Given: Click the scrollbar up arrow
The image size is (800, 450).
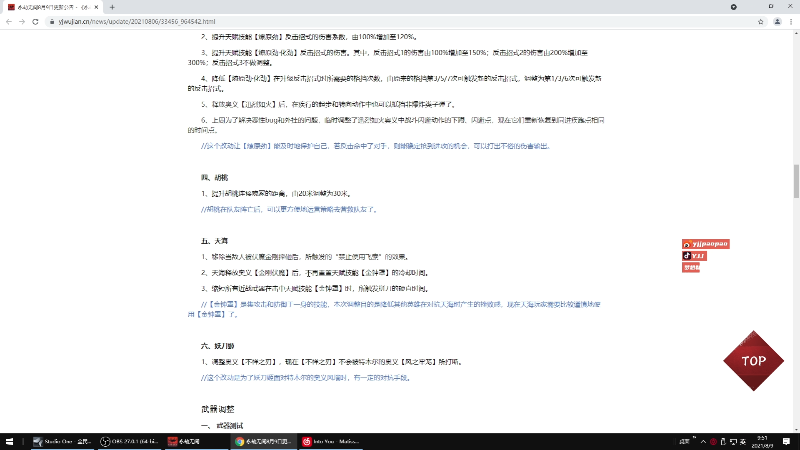Looking at the screenshot, I should click(796, 33).
